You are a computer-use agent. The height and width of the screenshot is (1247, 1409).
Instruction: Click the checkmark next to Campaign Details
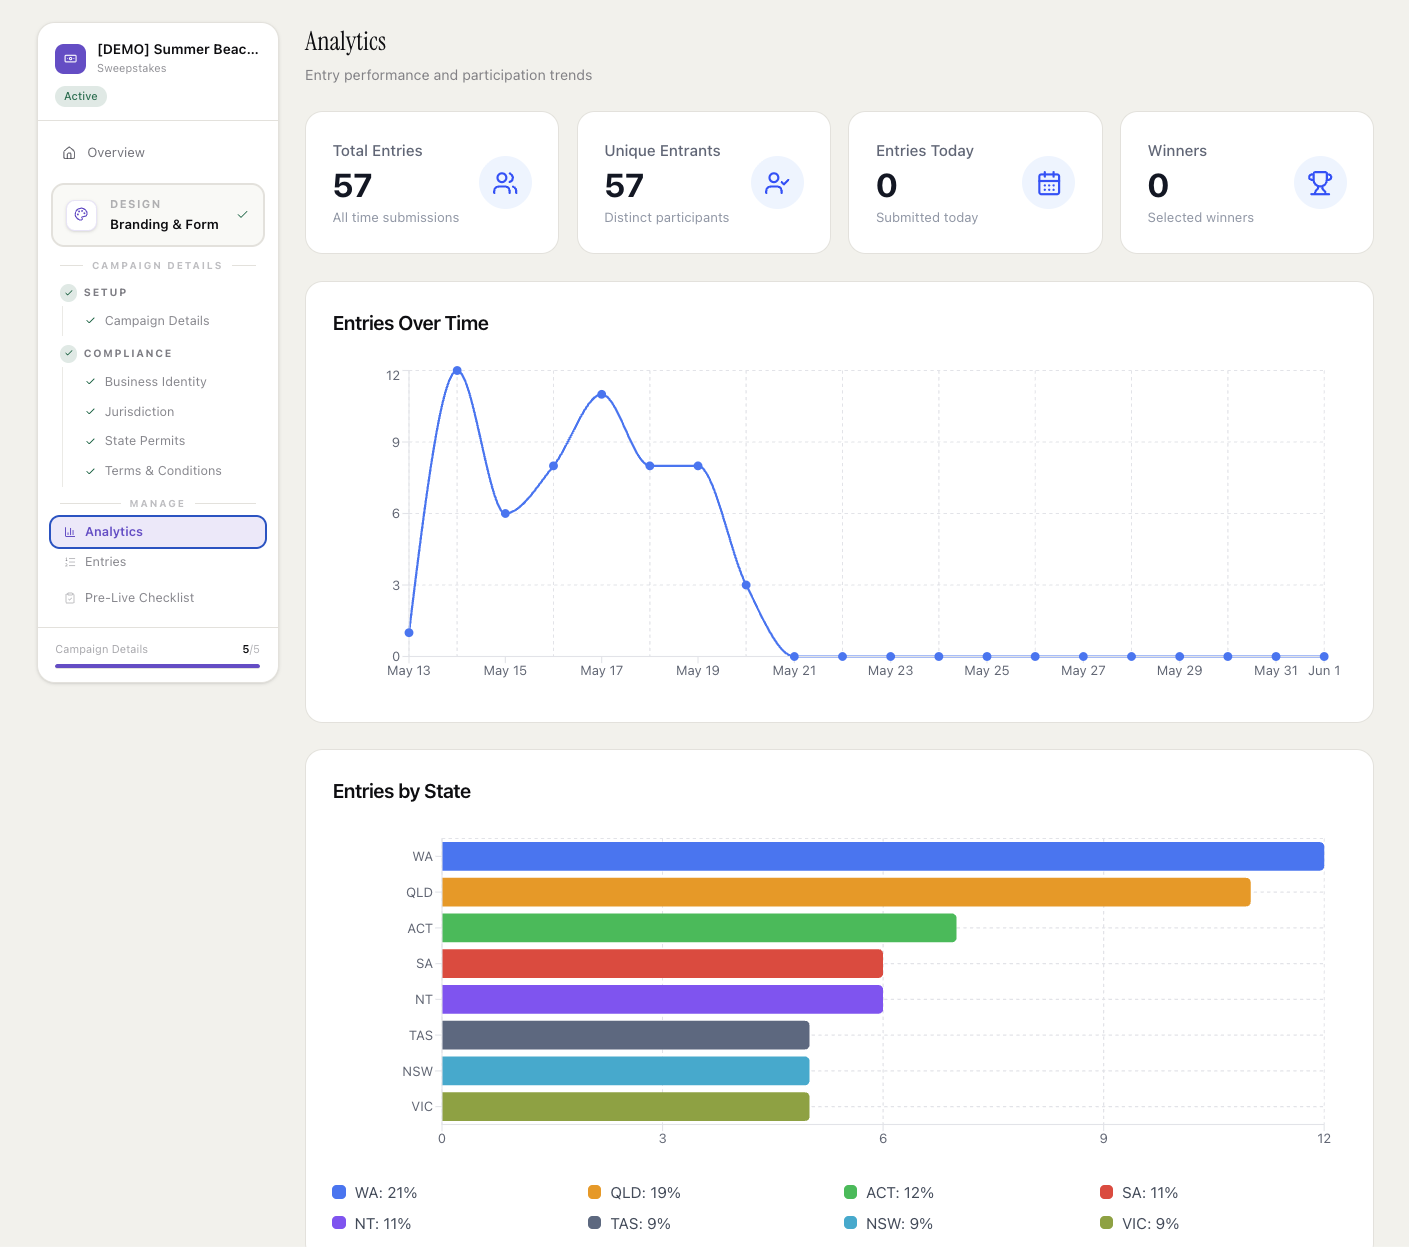point(91,321)
